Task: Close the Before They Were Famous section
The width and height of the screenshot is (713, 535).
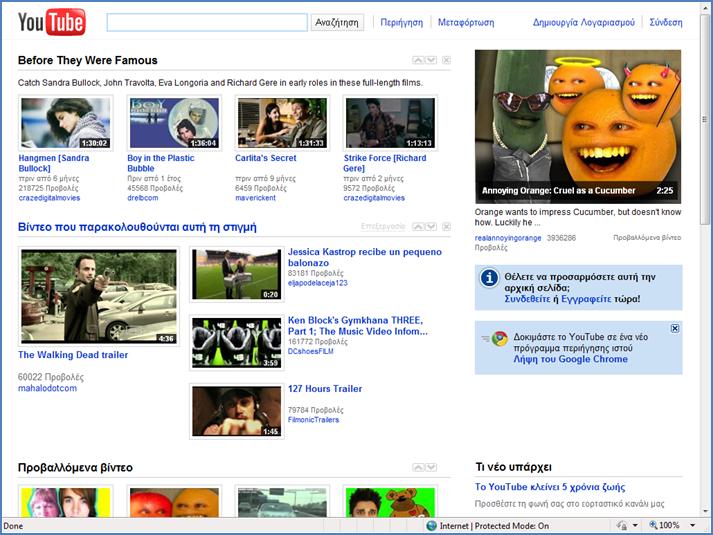Action: pos(447,60)
